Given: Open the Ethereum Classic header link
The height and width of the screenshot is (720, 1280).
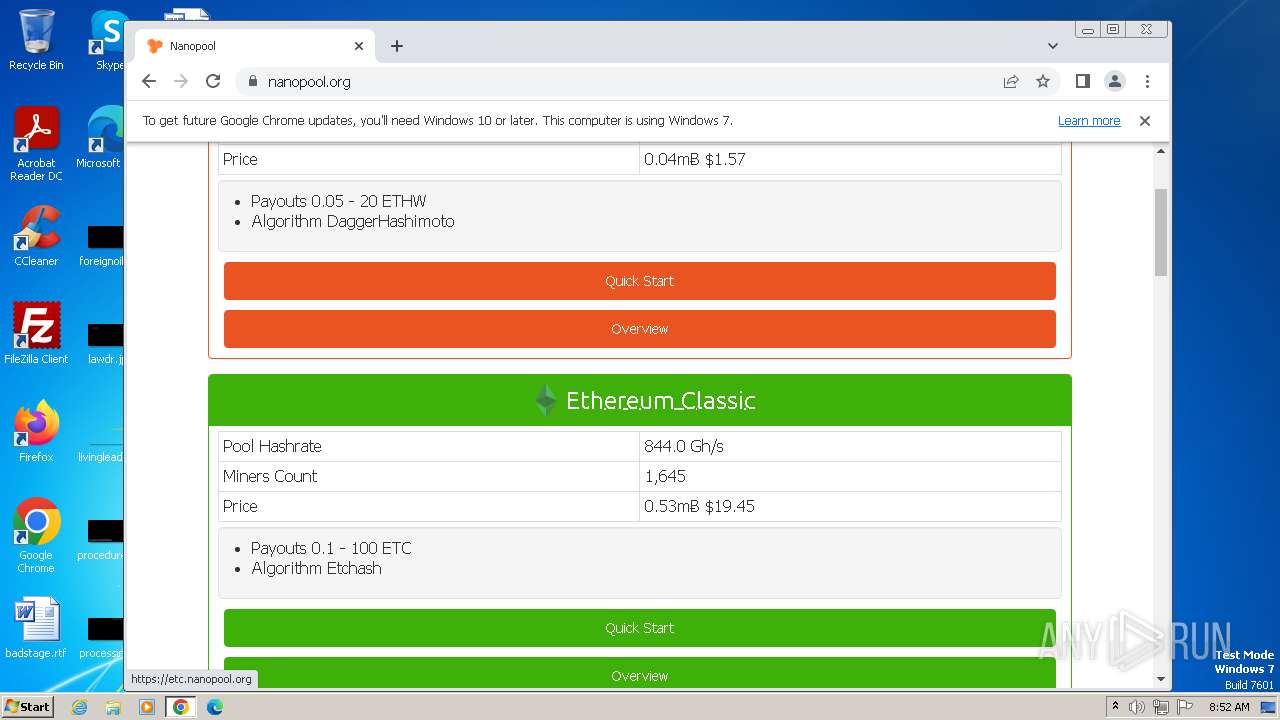Looking at the screenshot, I should pos(661,401).
